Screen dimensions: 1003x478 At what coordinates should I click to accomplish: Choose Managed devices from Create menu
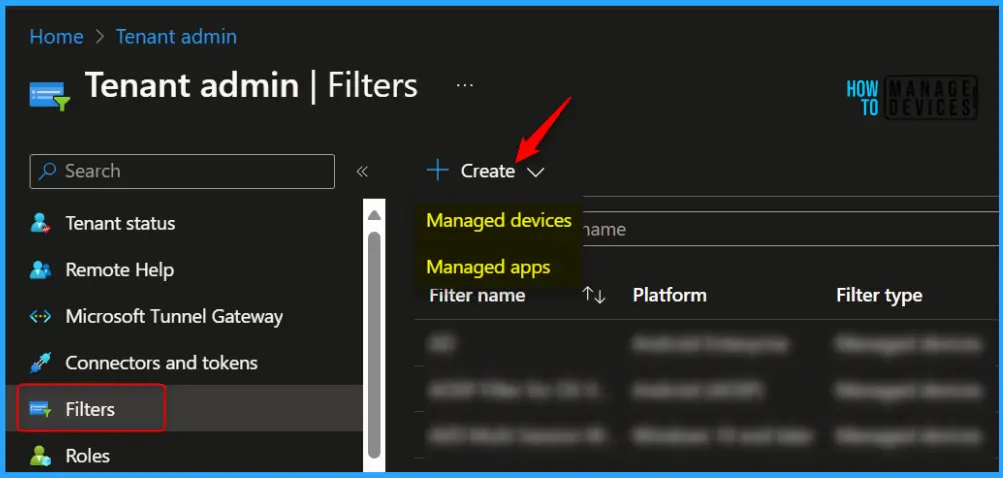pyautogui.click(x=499, y=220)
